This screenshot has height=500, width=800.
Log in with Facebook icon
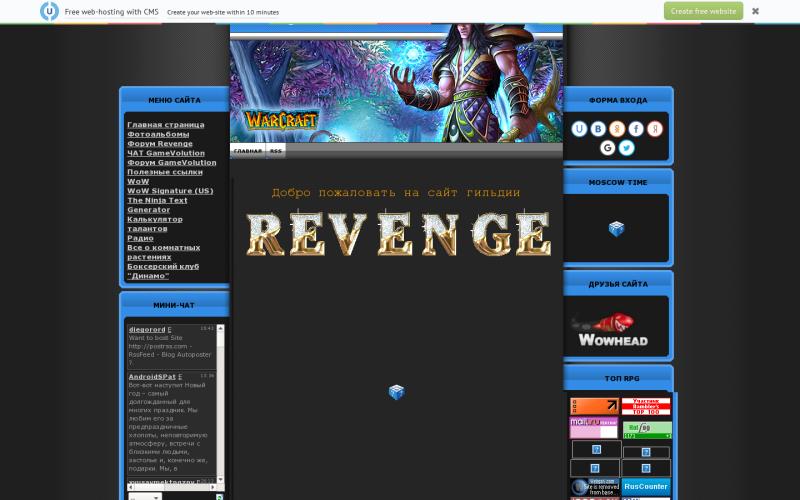[x=636, y=129]
